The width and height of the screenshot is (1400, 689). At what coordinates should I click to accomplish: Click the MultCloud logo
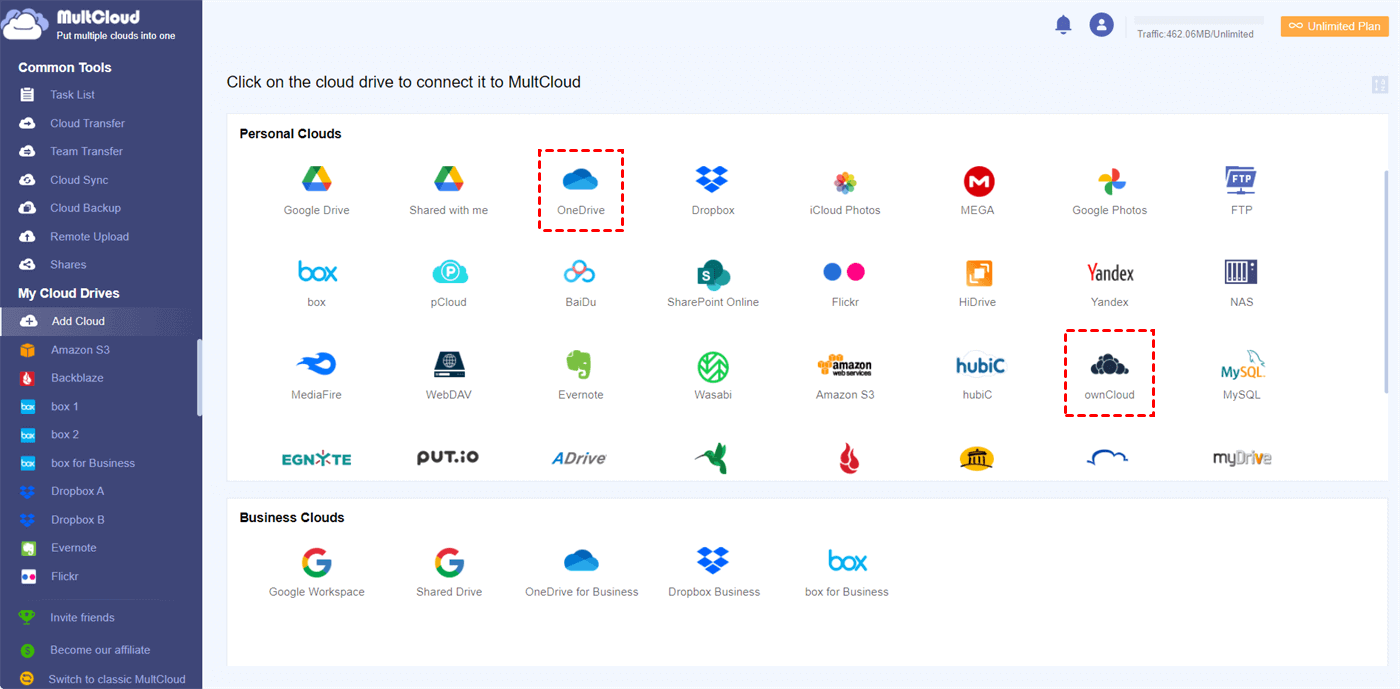88,26
